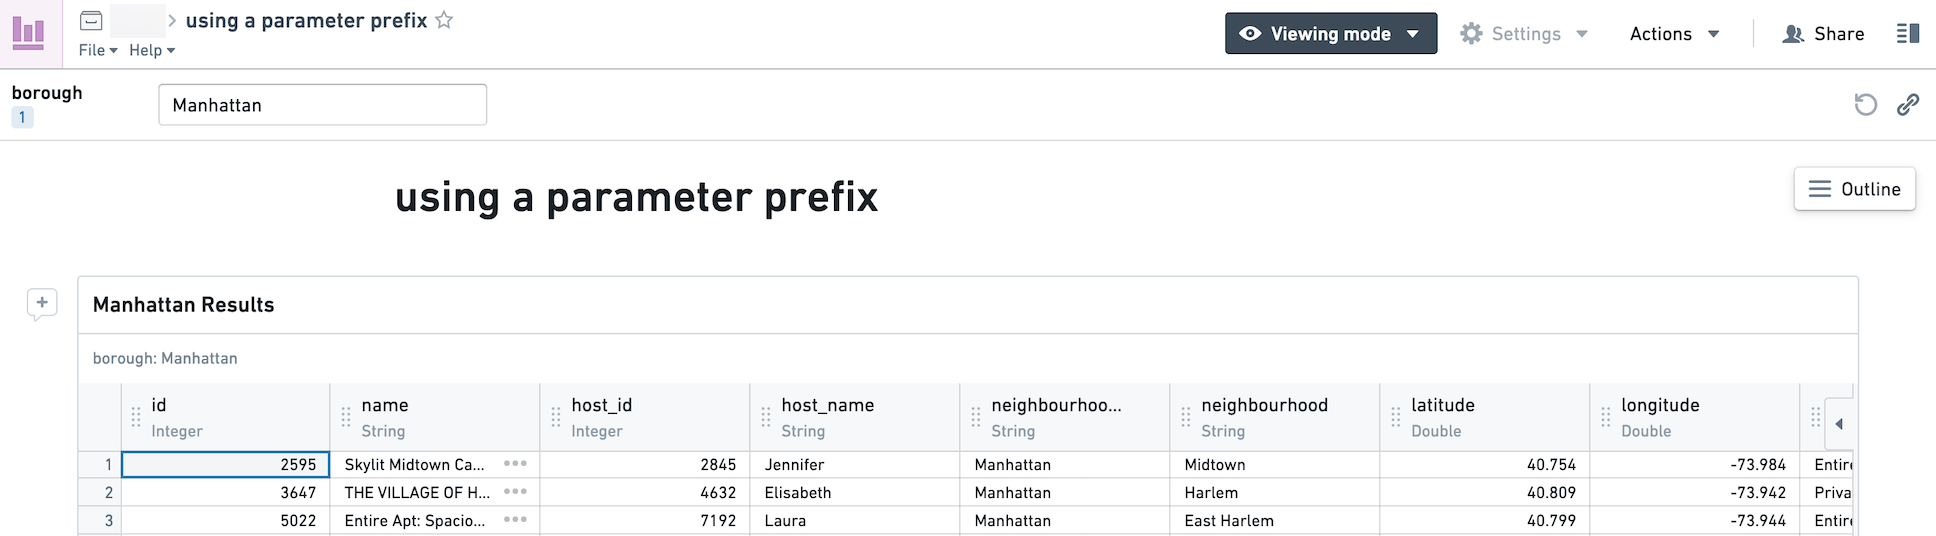Open the File menu
This screenshot has width=1936, height=536.
click(98, 50)
